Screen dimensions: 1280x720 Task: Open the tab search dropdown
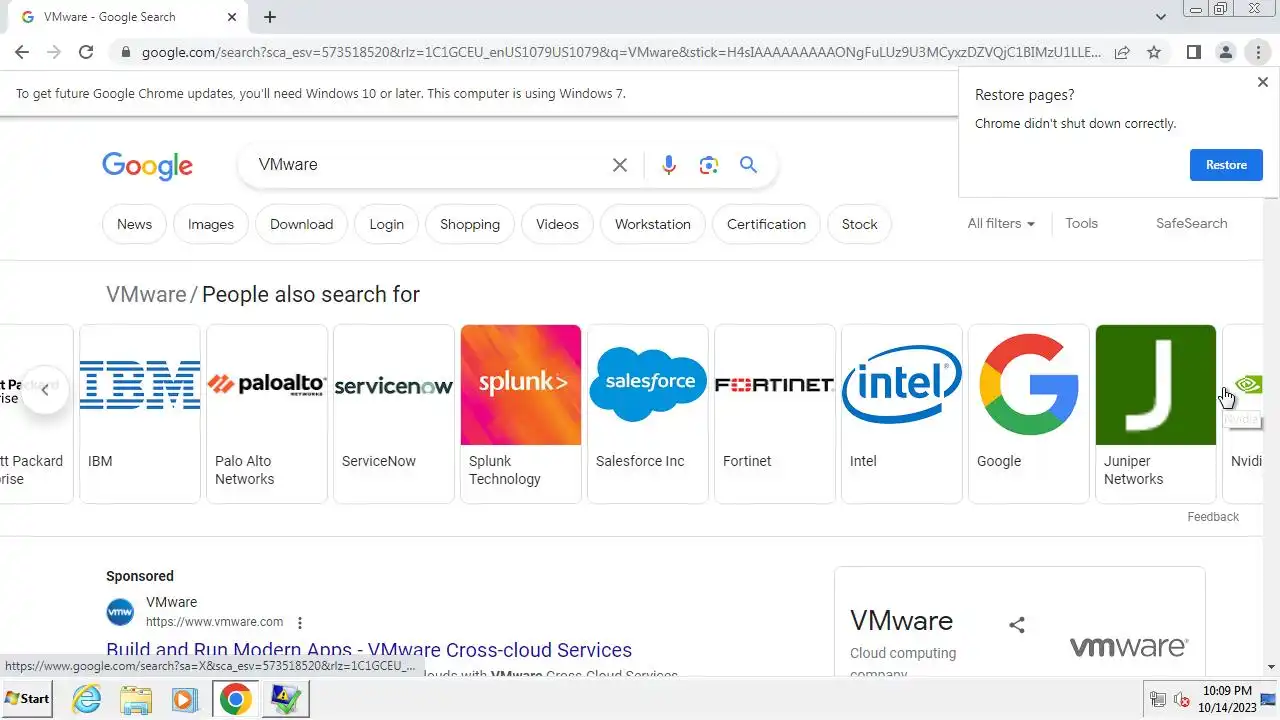(1160, 17)
